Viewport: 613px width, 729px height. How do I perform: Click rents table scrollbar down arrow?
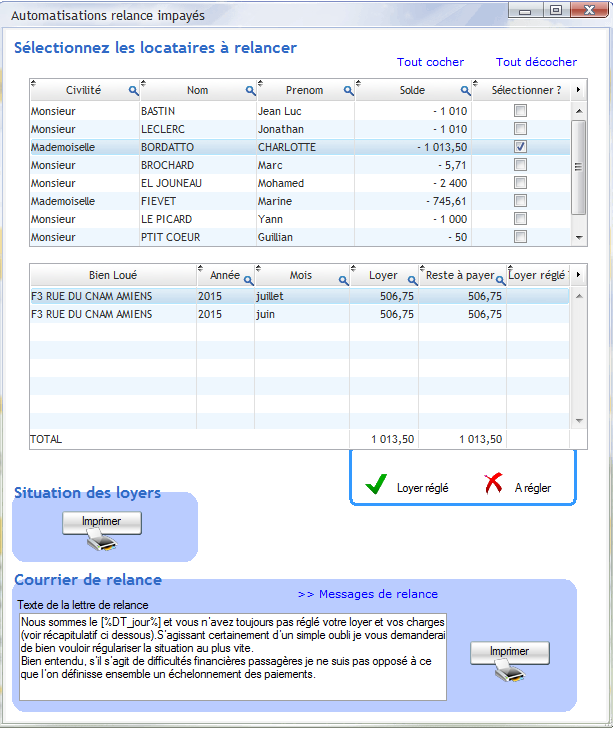(579, 421)
